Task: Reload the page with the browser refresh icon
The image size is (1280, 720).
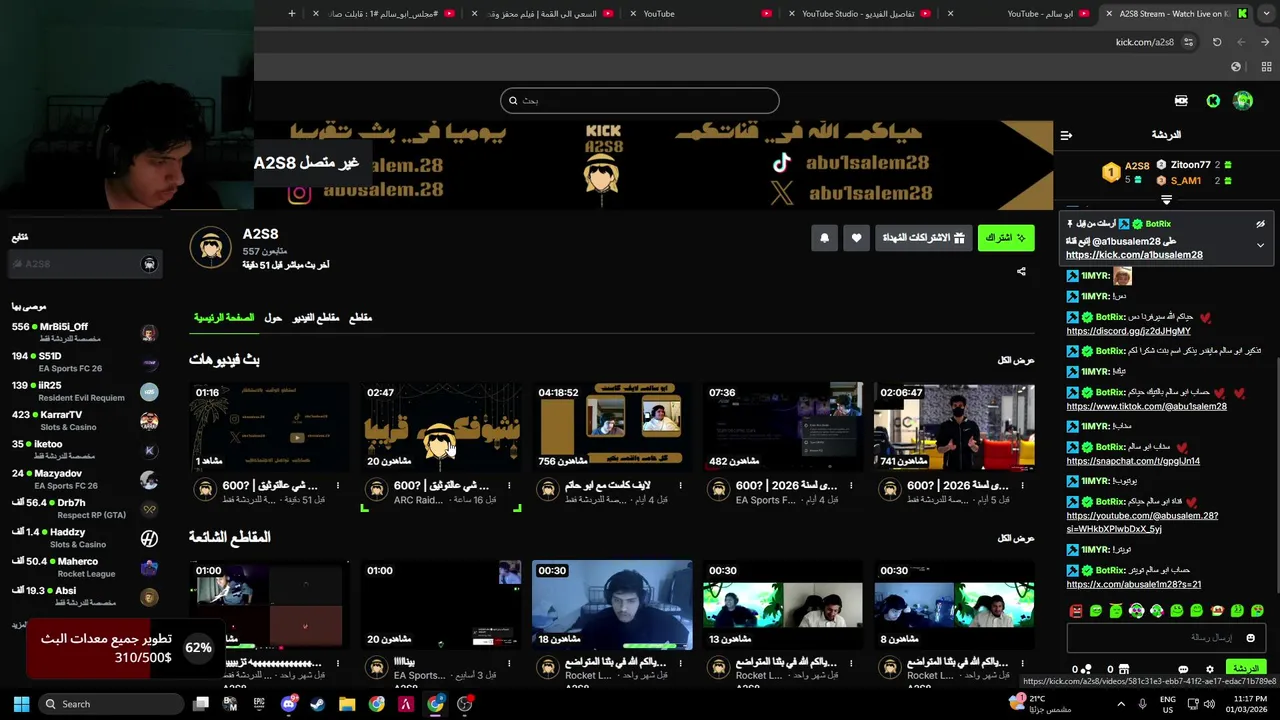Action: click(1217, 42)
